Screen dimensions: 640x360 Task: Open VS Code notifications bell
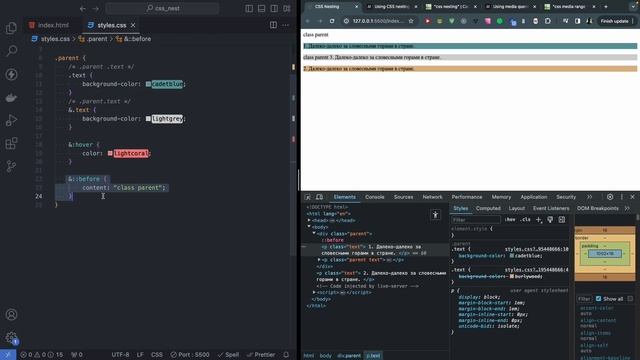point(286,355)
